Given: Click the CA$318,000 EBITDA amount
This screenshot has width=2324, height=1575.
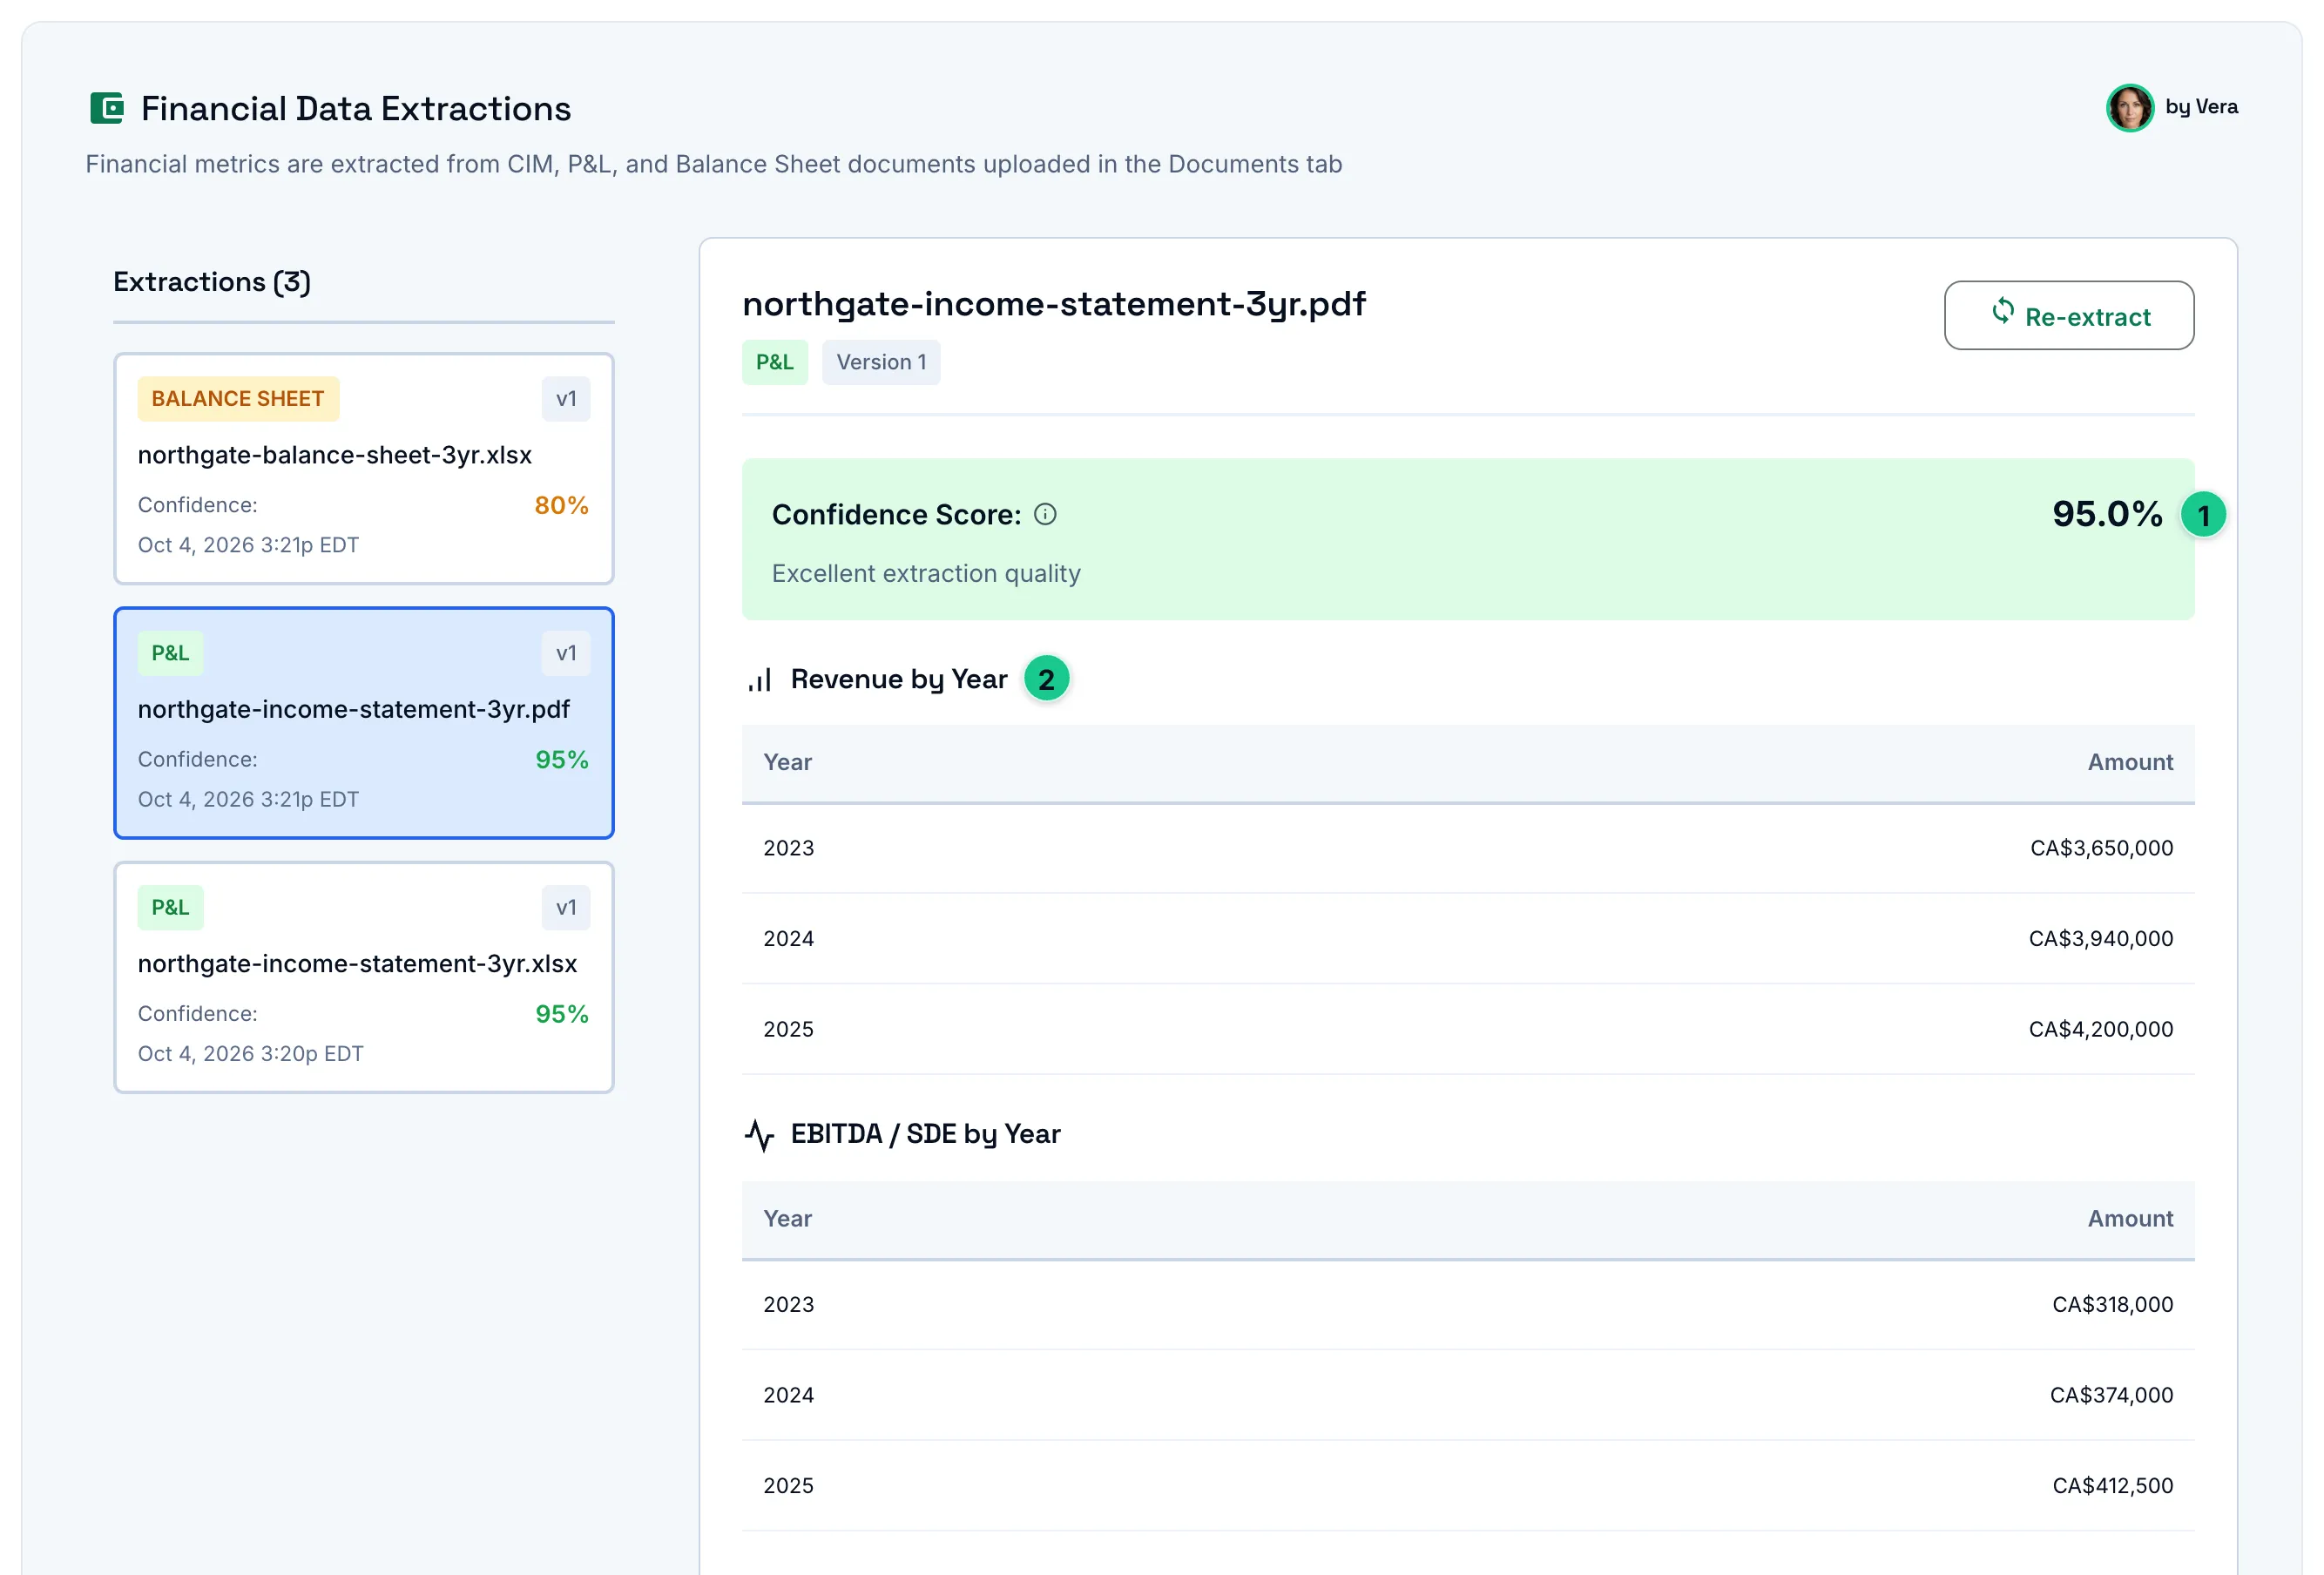Looking at the screenshot, I should pos(2112,1304).
